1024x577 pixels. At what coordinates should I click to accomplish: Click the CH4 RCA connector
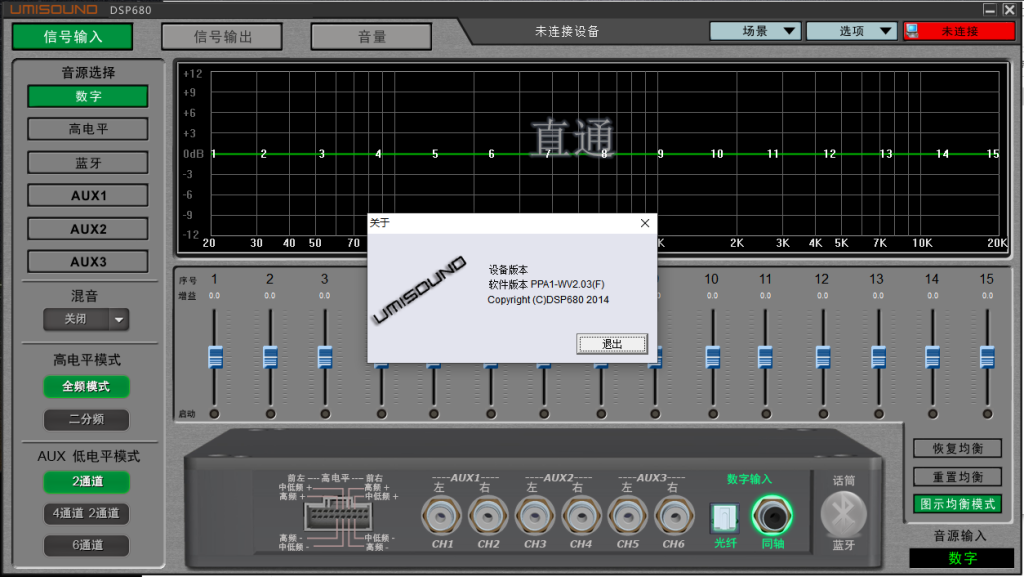pos(581,516)
